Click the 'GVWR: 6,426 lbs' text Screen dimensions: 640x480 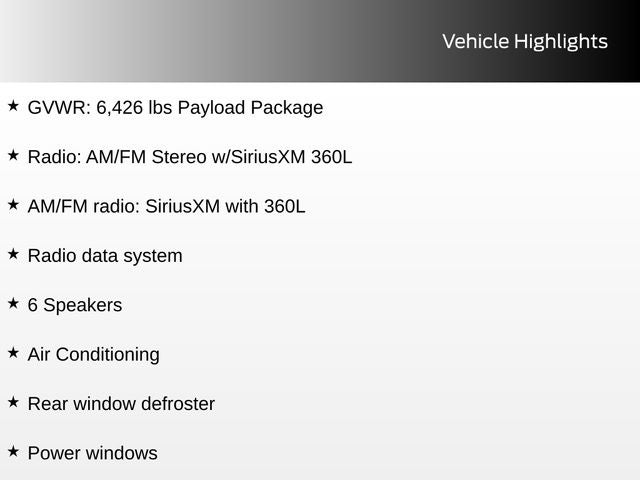[x=100, y=107]
